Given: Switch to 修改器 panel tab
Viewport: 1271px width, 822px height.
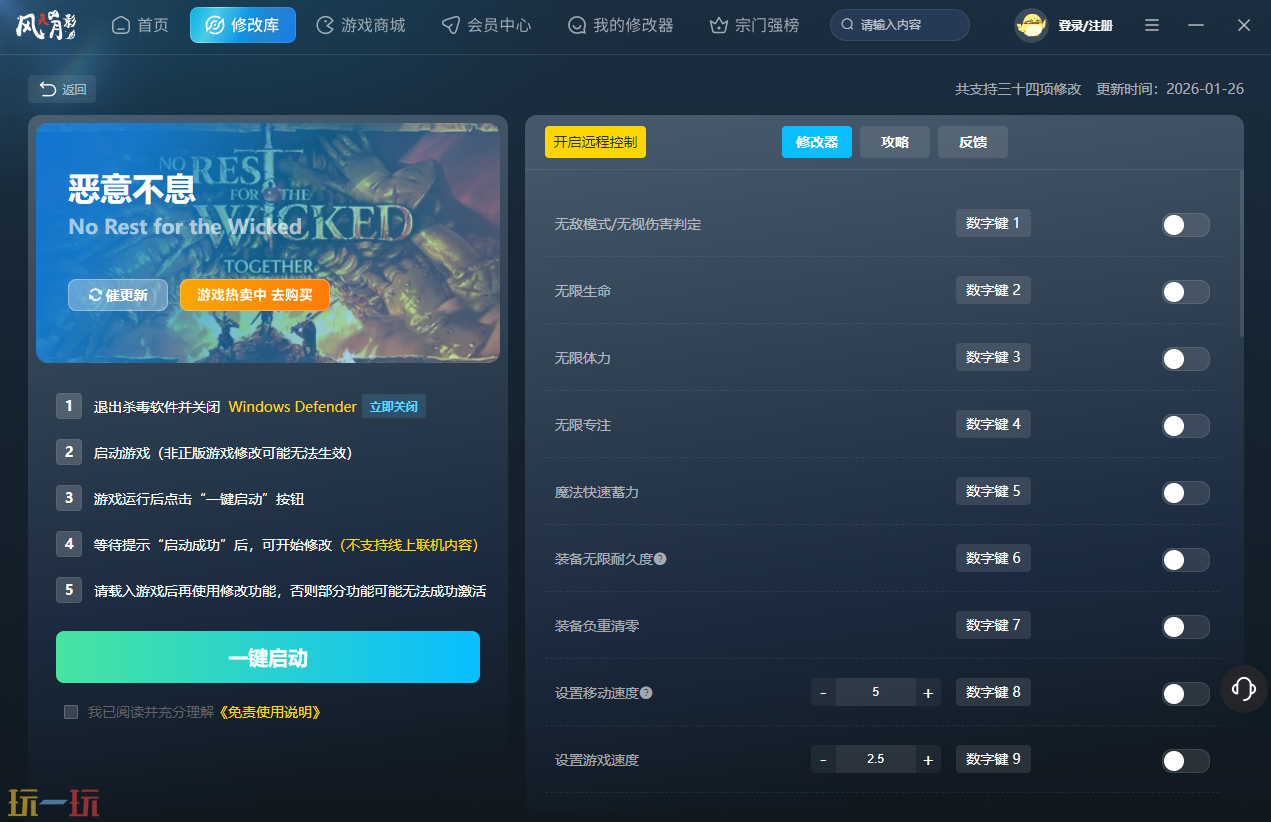Looking at the screenshot, I should (817, 142).
